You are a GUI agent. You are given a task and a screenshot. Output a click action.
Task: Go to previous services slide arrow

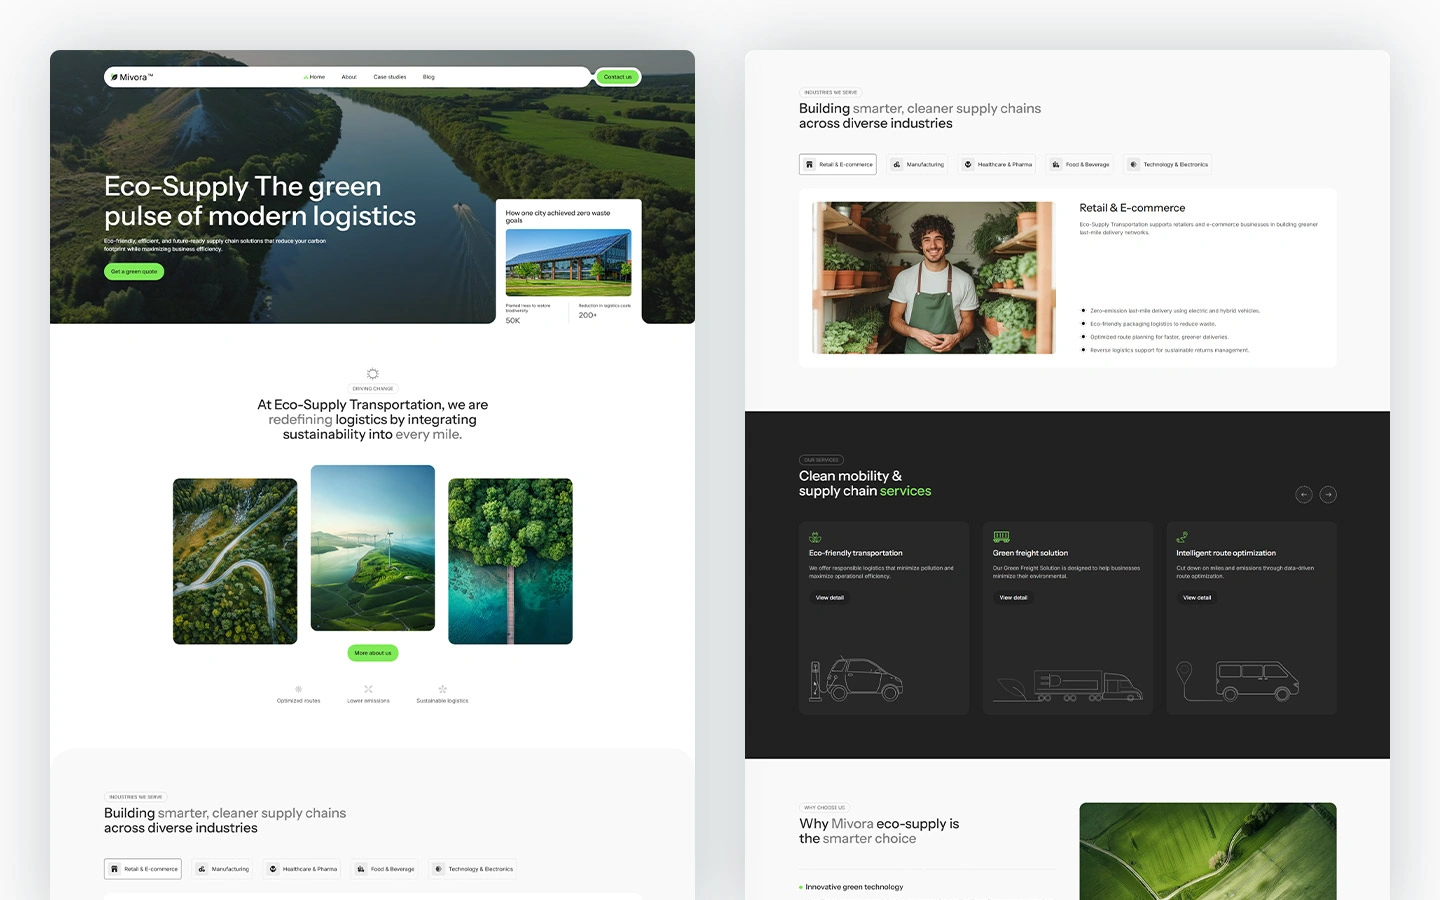1304,494
